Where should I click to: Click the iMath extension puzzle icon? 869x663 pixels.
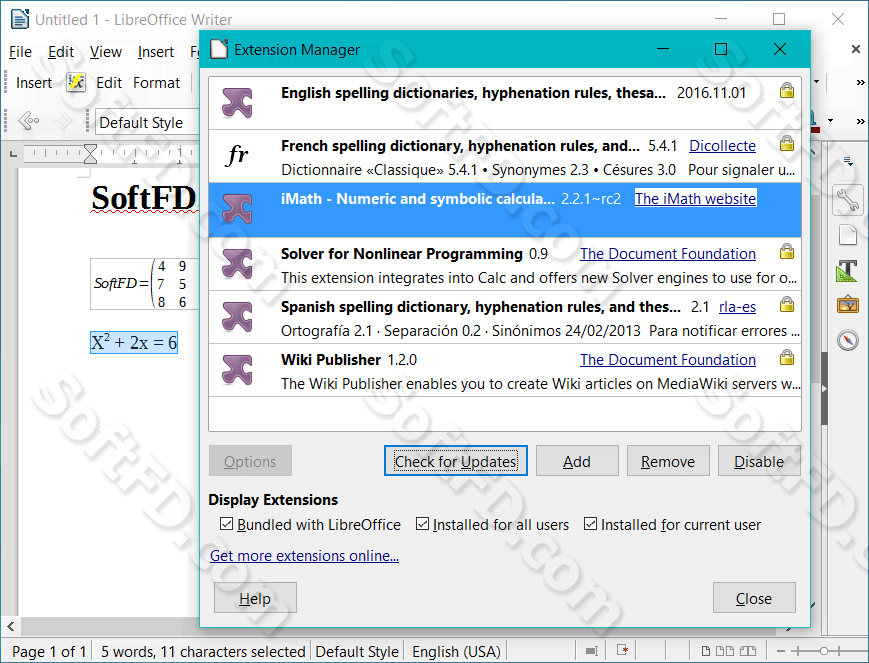coord(237,209)
